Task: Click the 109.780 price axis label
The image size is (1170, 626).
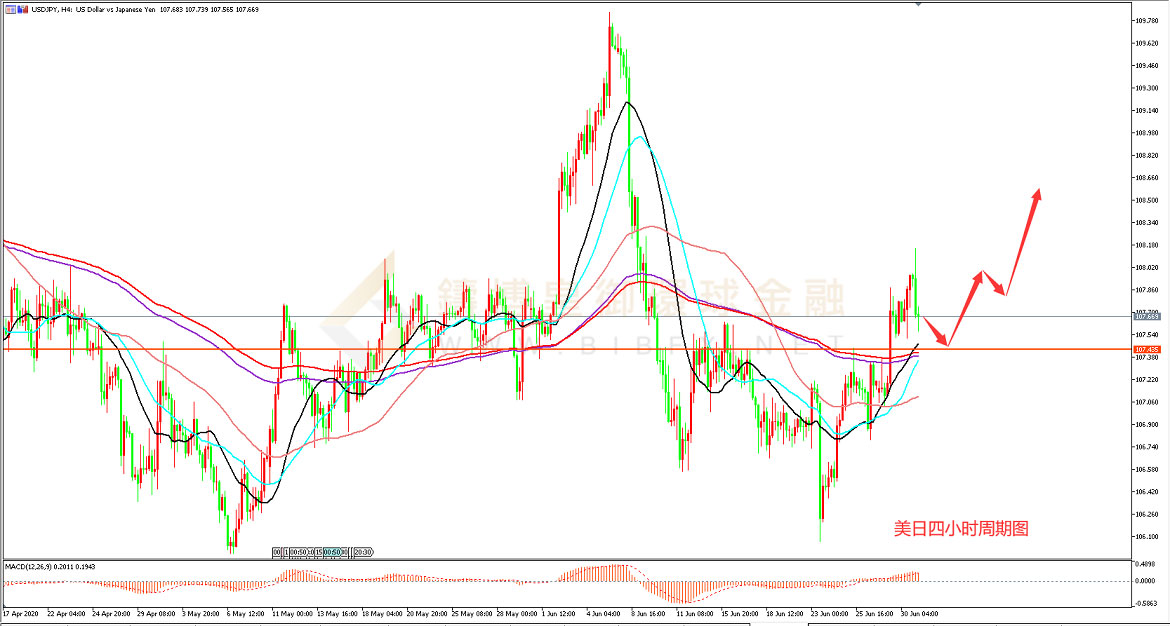Action: click(x=1146, y=20)
